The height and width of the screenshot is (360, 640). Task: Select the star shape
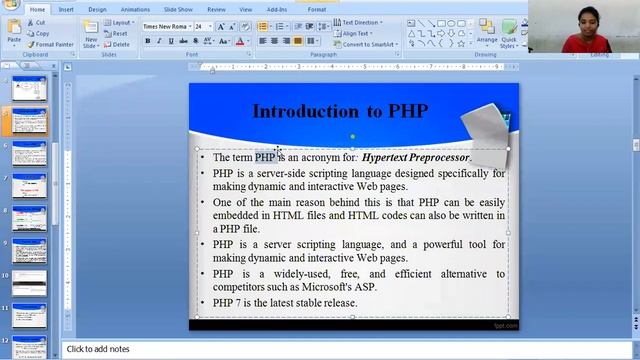click(461, 43)
